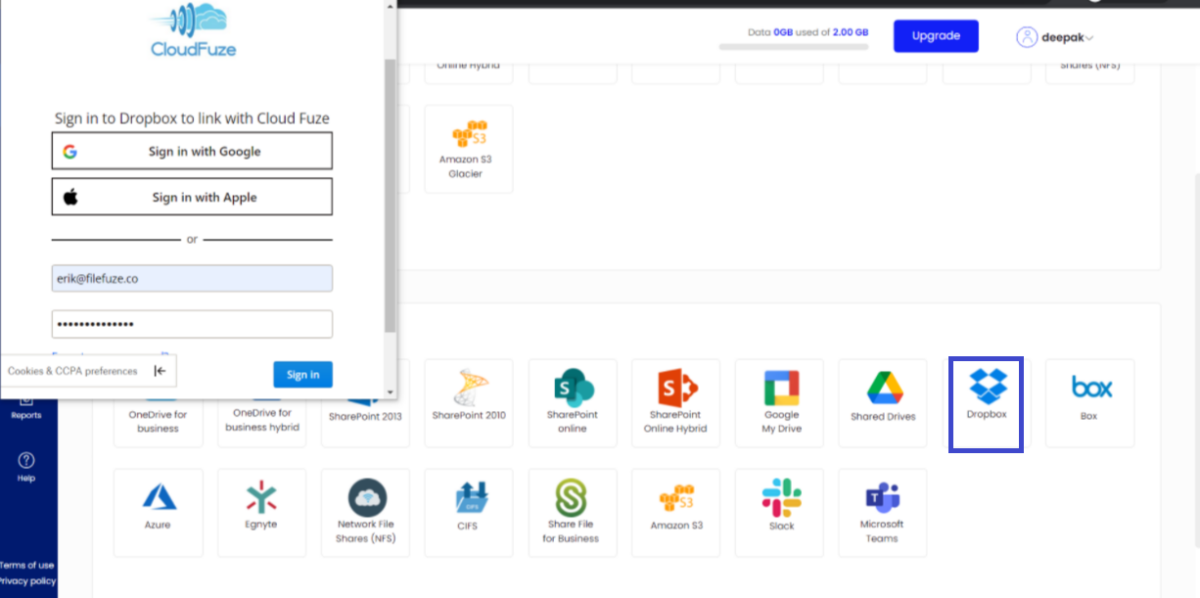Screen dimensions: 1200x598
Task: Choose the CIFS file share icon
Action: coord(468,512)
